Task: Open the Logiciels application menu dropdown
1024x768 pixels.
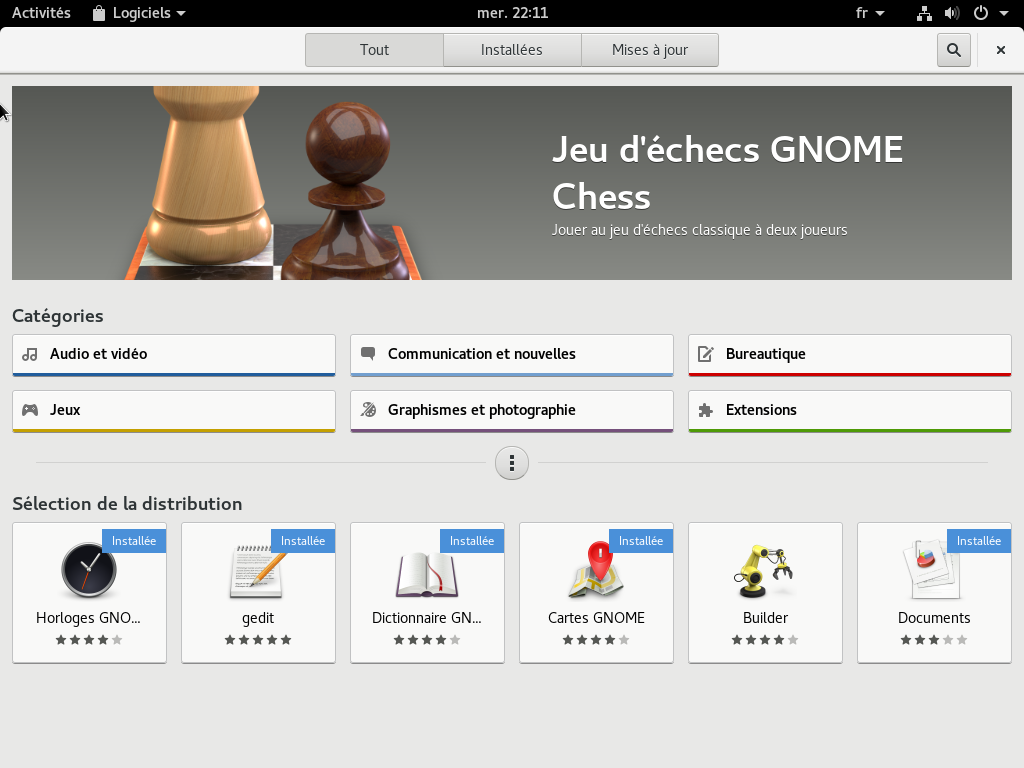Action: pyautogui.click(x=138, y=13)
